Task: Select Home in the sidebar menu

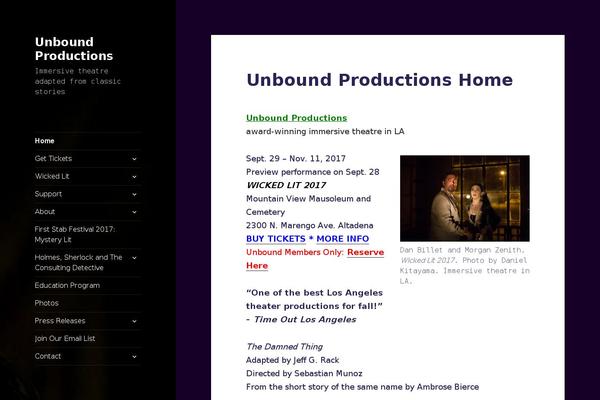Action: 44,141
